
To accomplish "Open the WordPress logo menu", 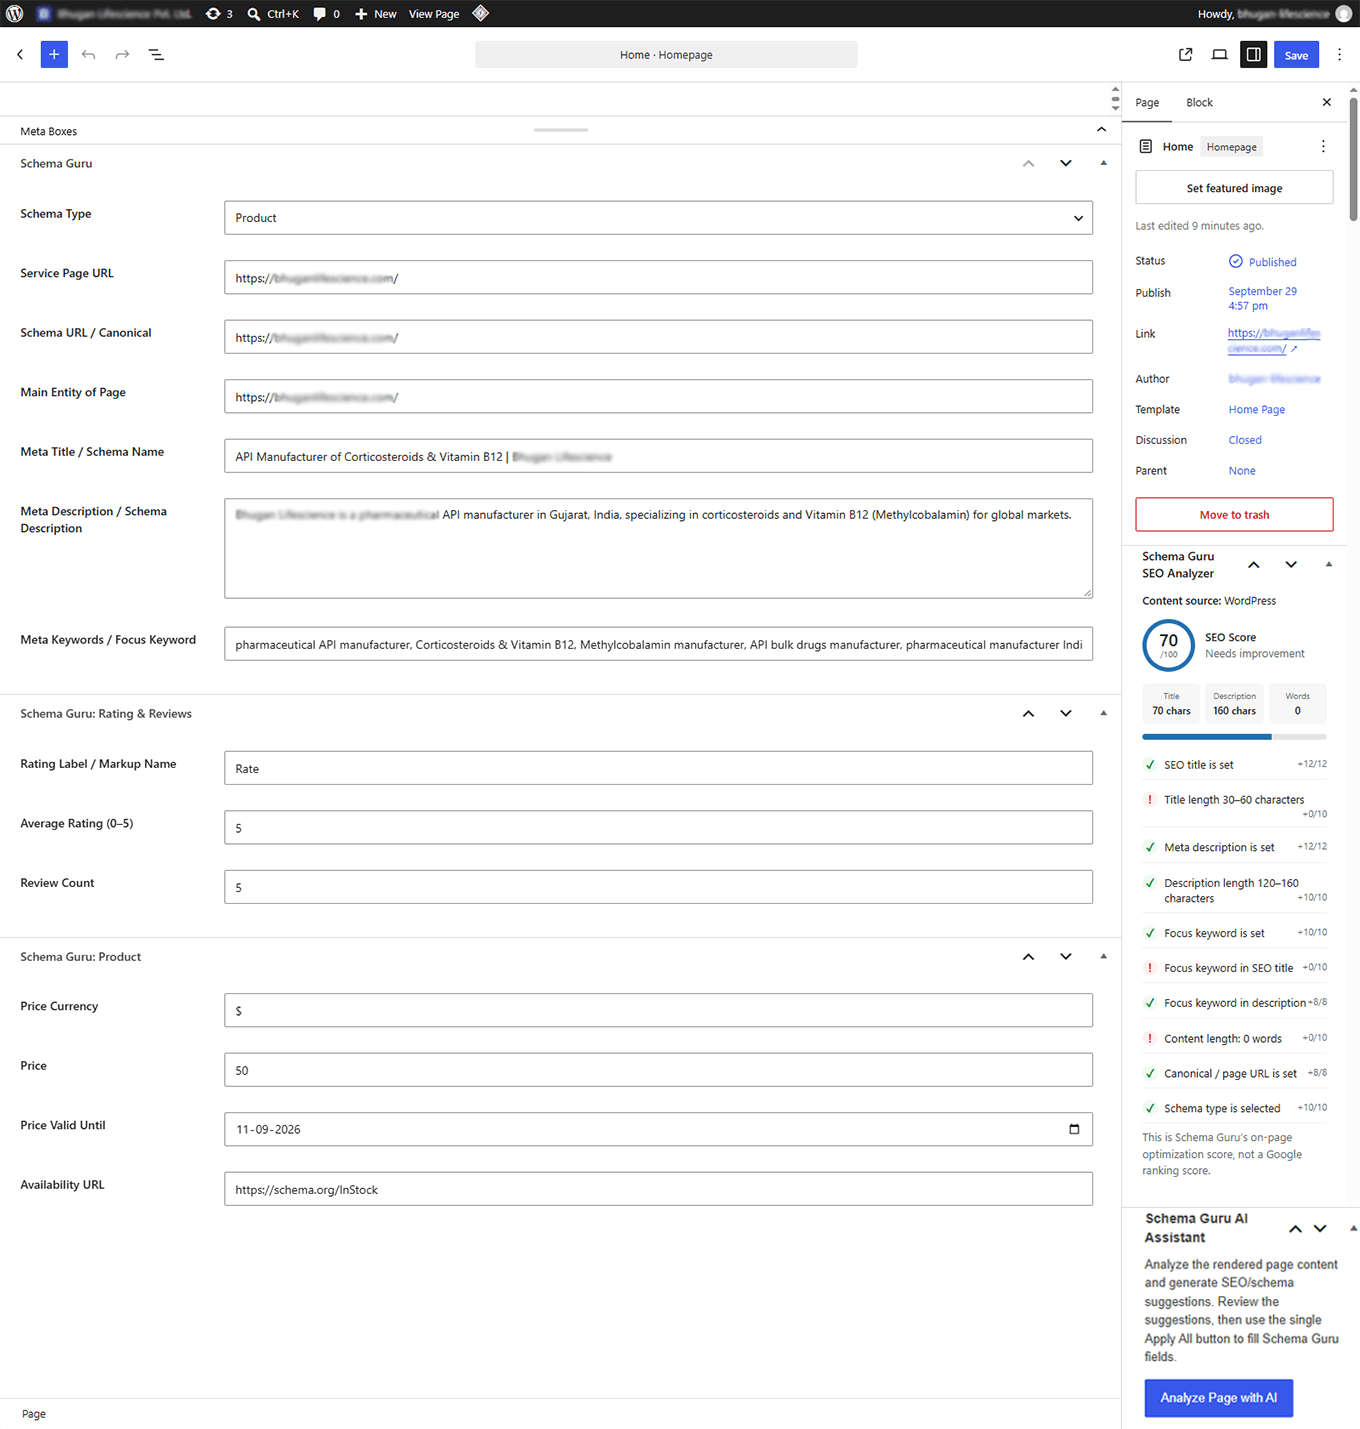I will (x=15, y=14).
